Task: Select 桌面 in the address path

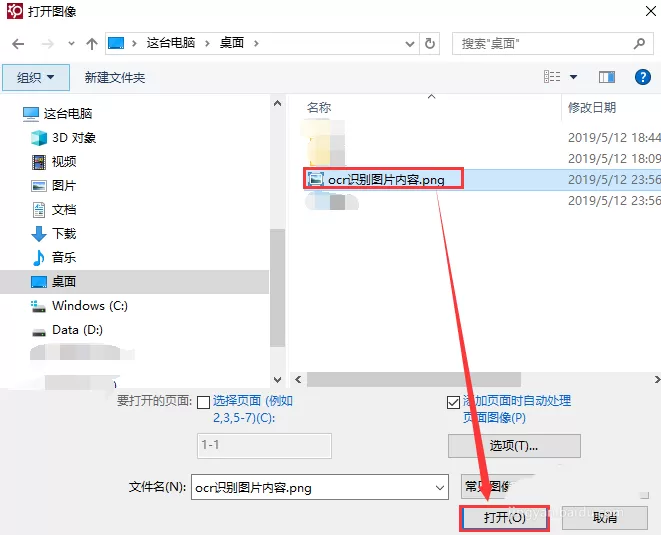Action: [232, 43]
